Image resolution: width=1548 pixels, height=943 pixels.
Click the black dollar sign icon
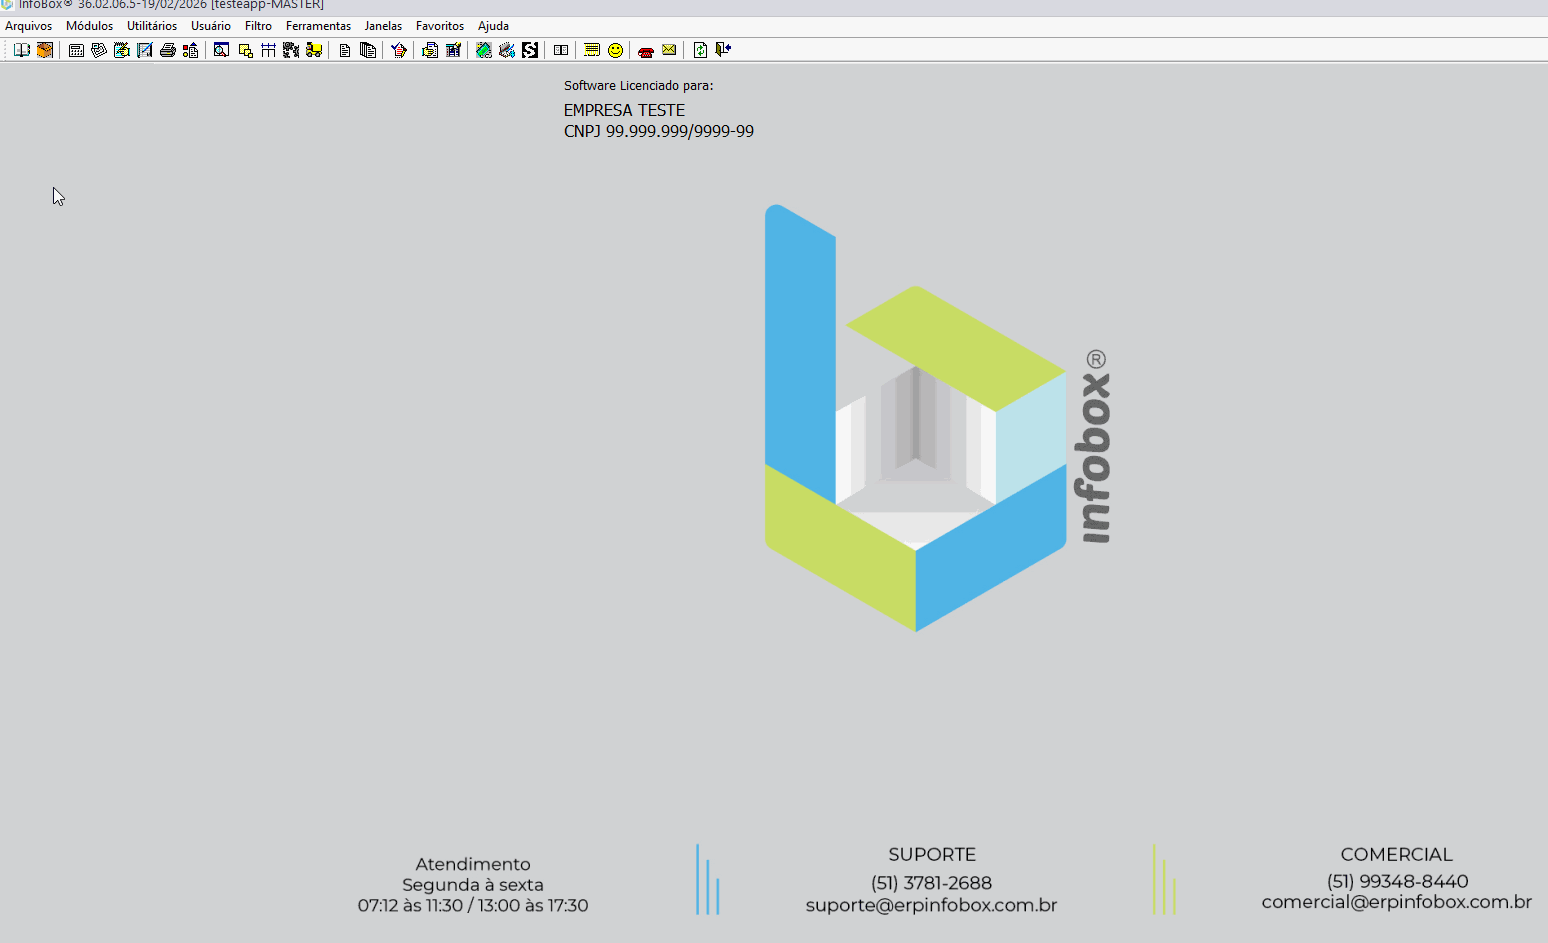(x=530, y=50)
